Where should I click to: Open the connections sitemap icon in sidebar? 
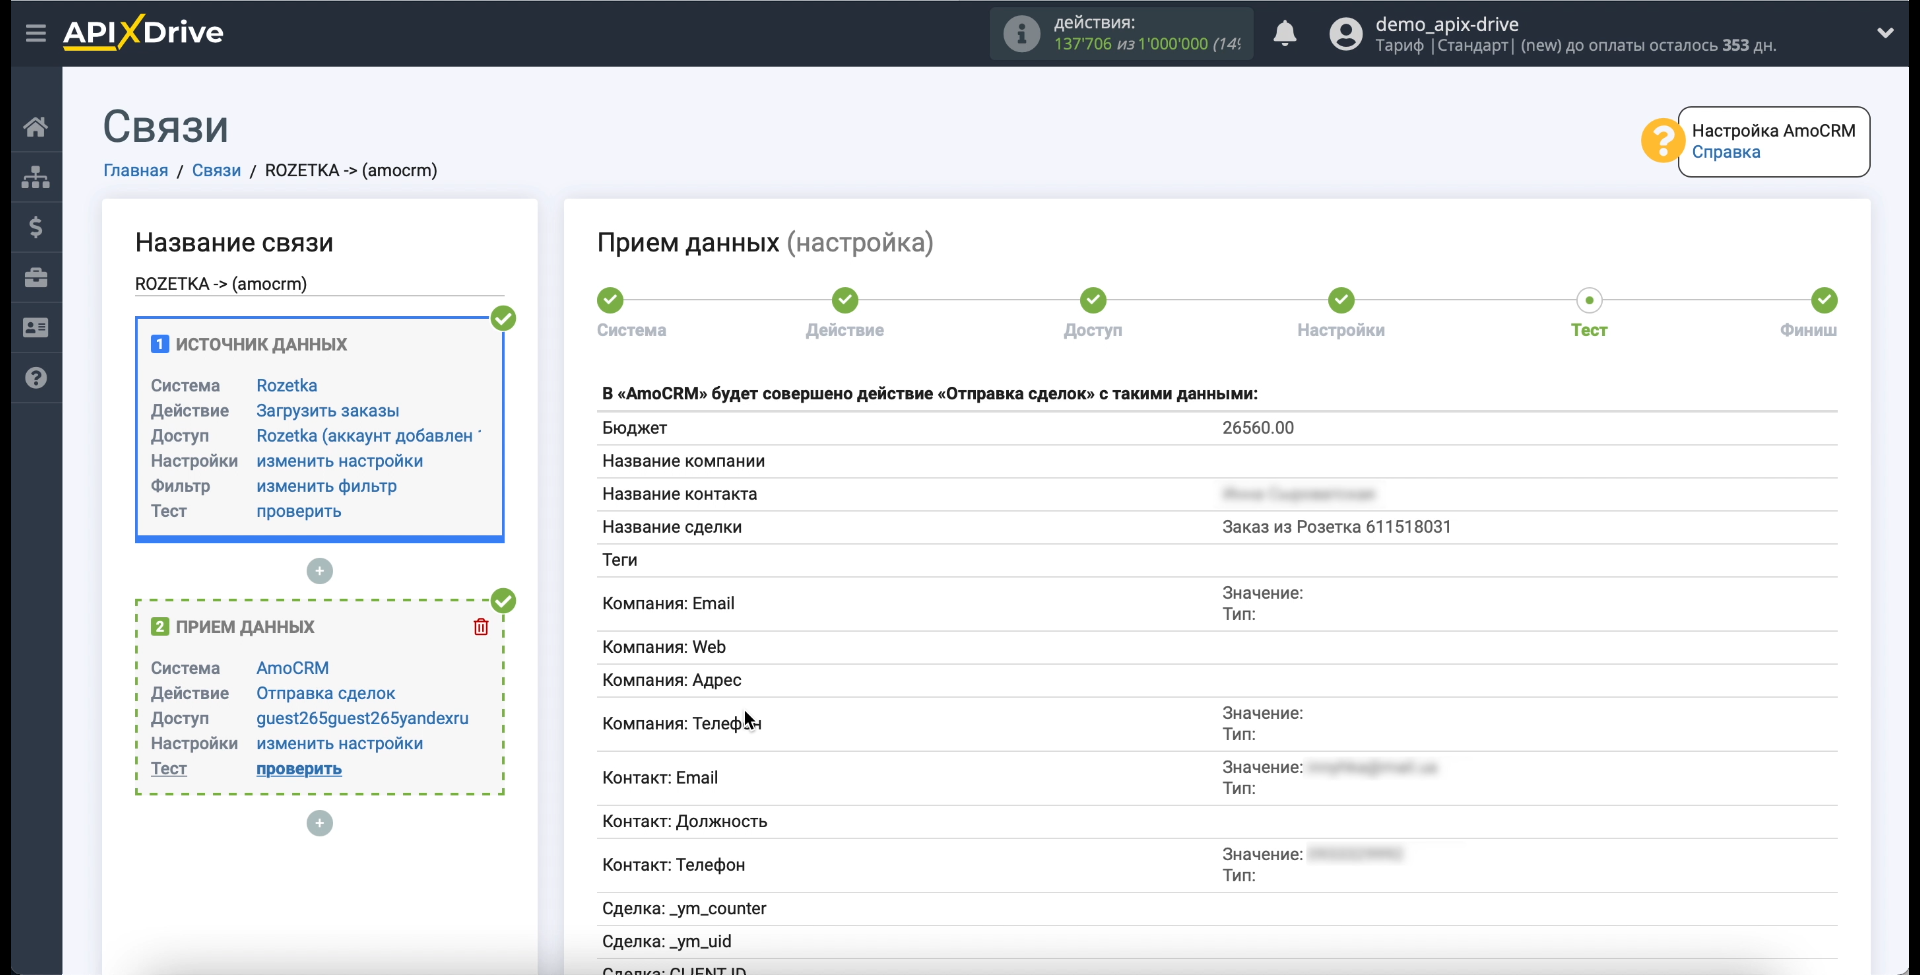[x=36, y=177]
